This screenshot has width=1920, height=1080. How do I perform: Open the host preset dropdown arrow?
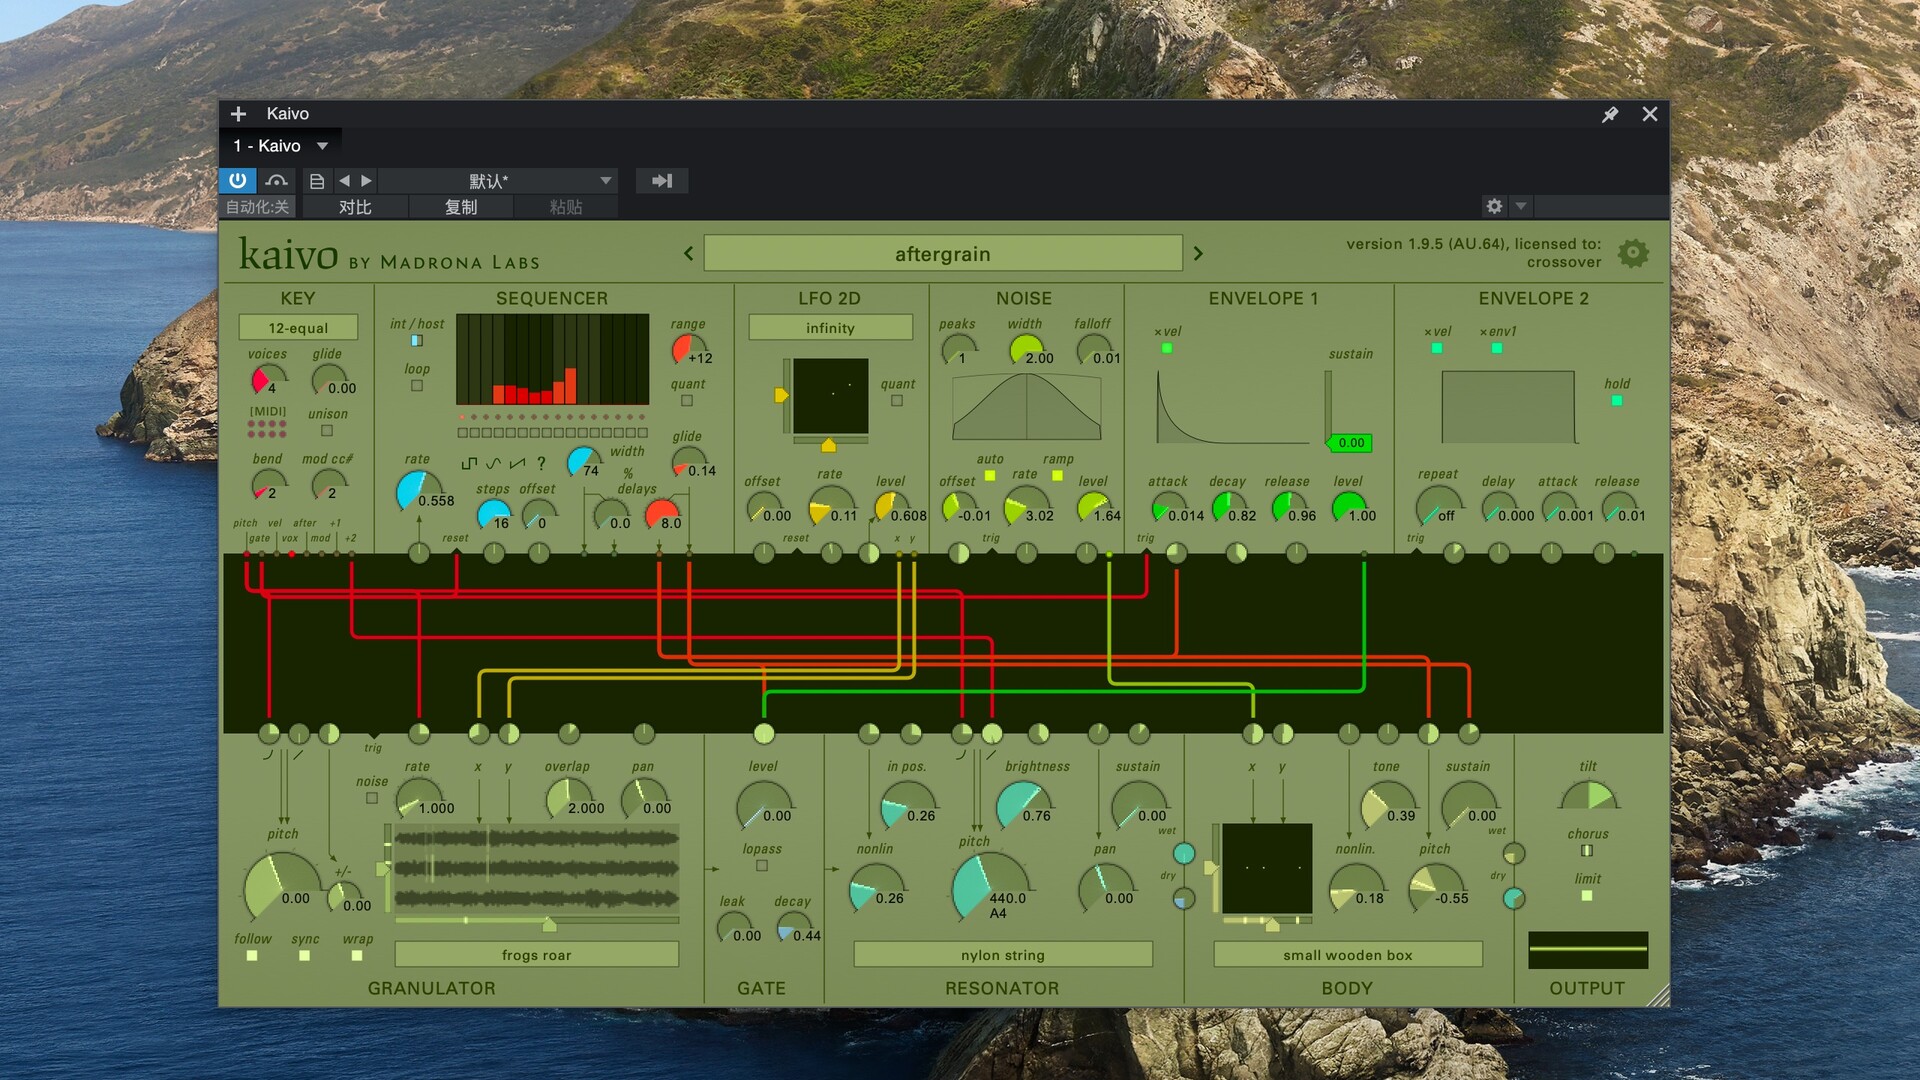(606, 180)
